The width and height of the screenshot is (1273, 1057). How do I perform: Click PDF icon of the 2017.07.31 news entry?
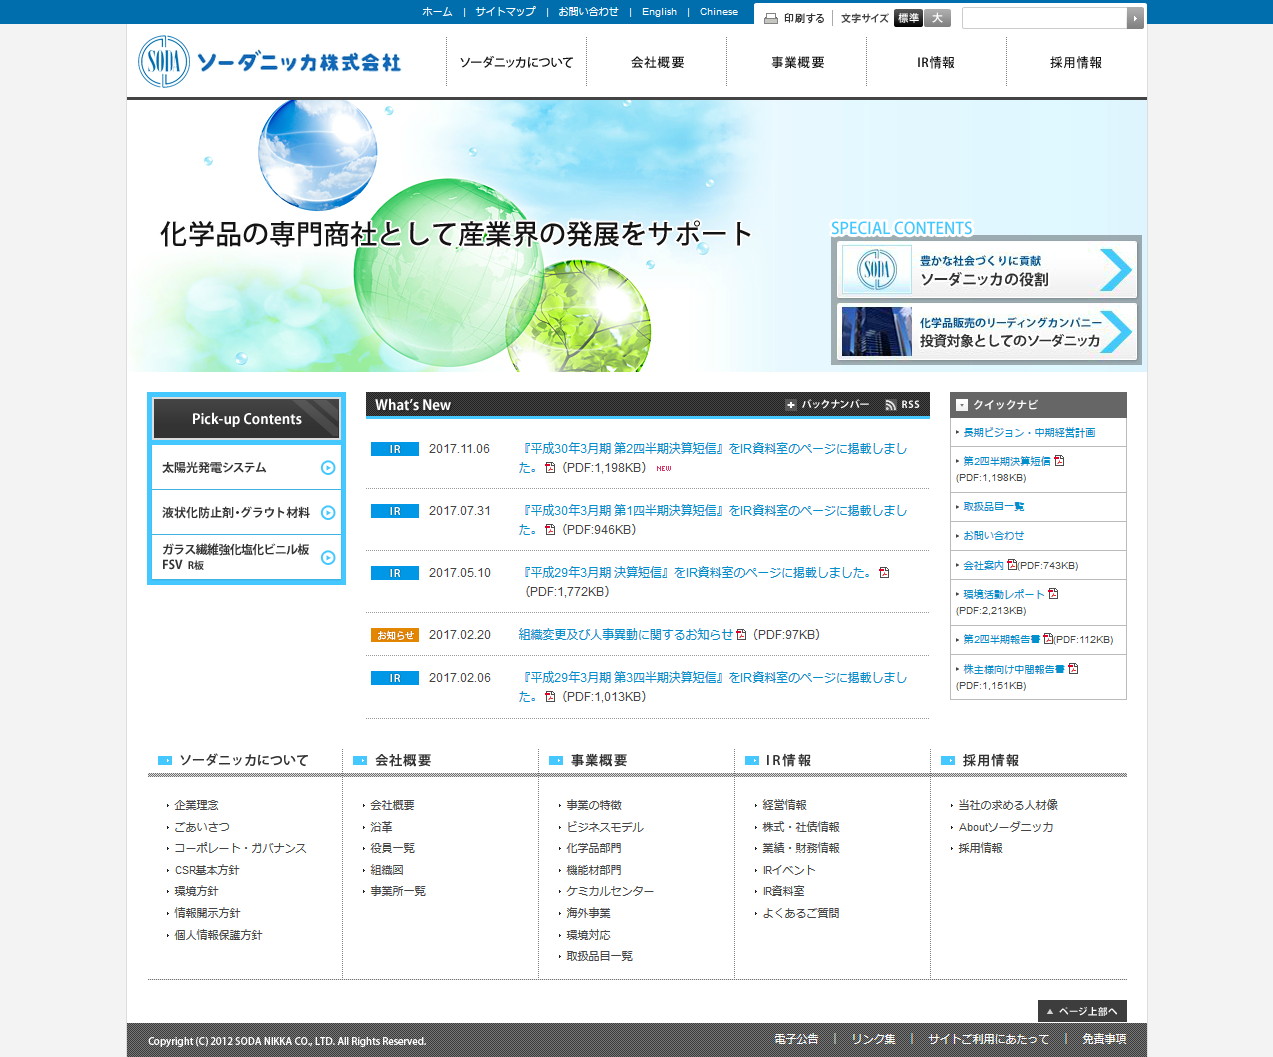click(x=550, y=530)
